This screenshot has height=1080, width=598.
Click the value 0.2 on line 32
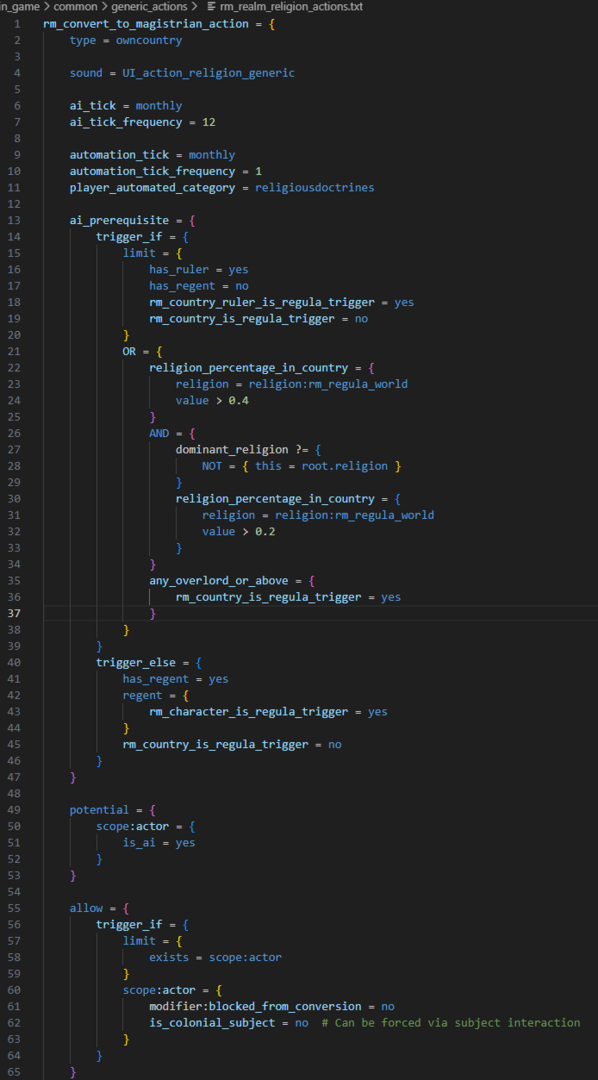pos(265,532)
